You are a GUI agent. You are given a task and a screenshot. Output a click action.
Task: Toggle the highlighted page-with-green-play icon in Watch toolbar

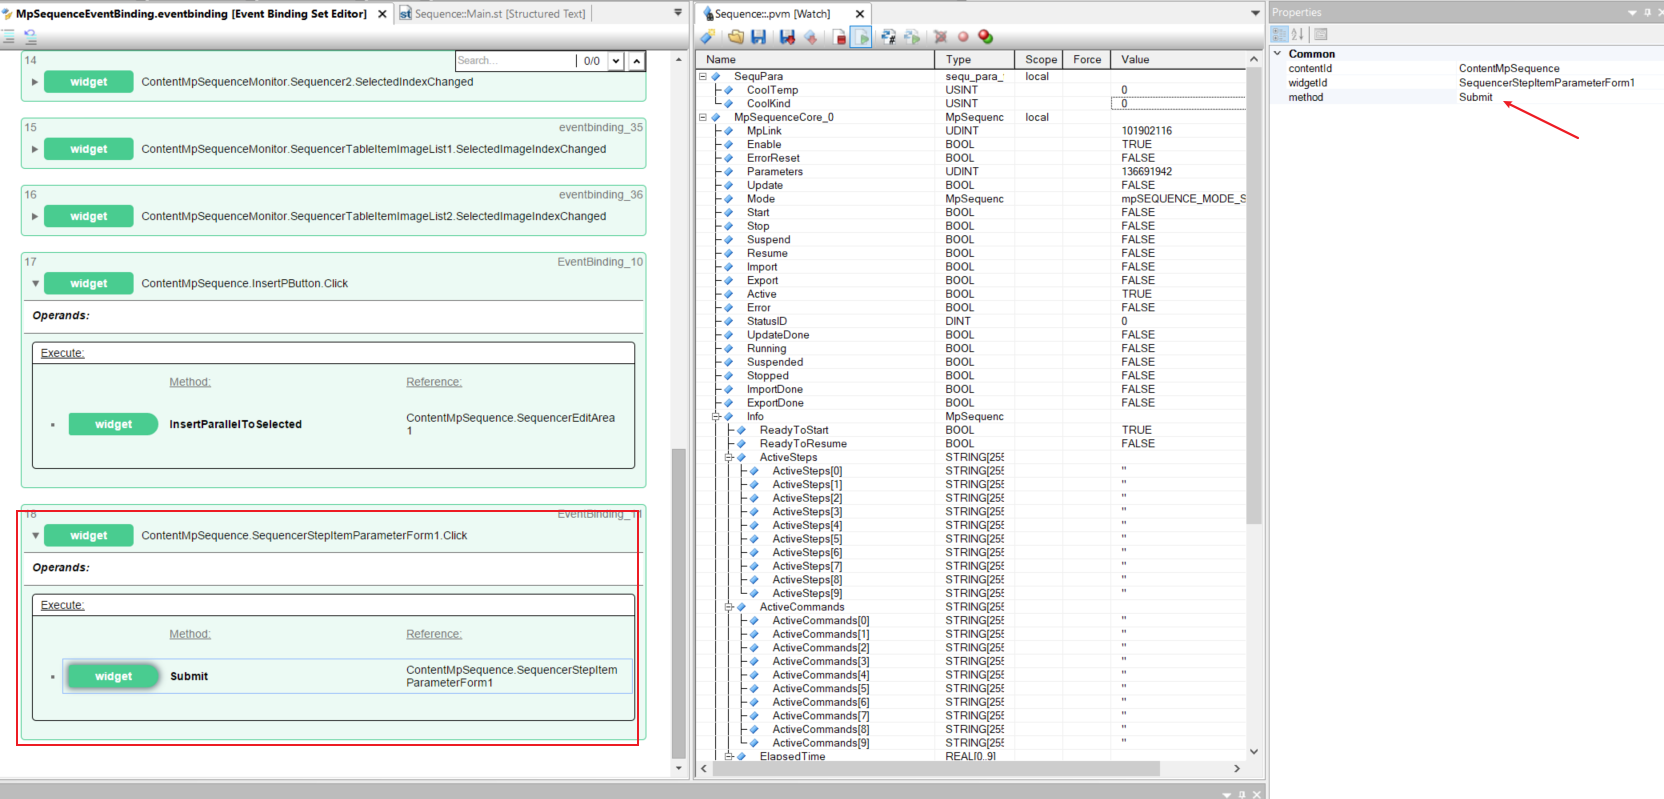862,37
